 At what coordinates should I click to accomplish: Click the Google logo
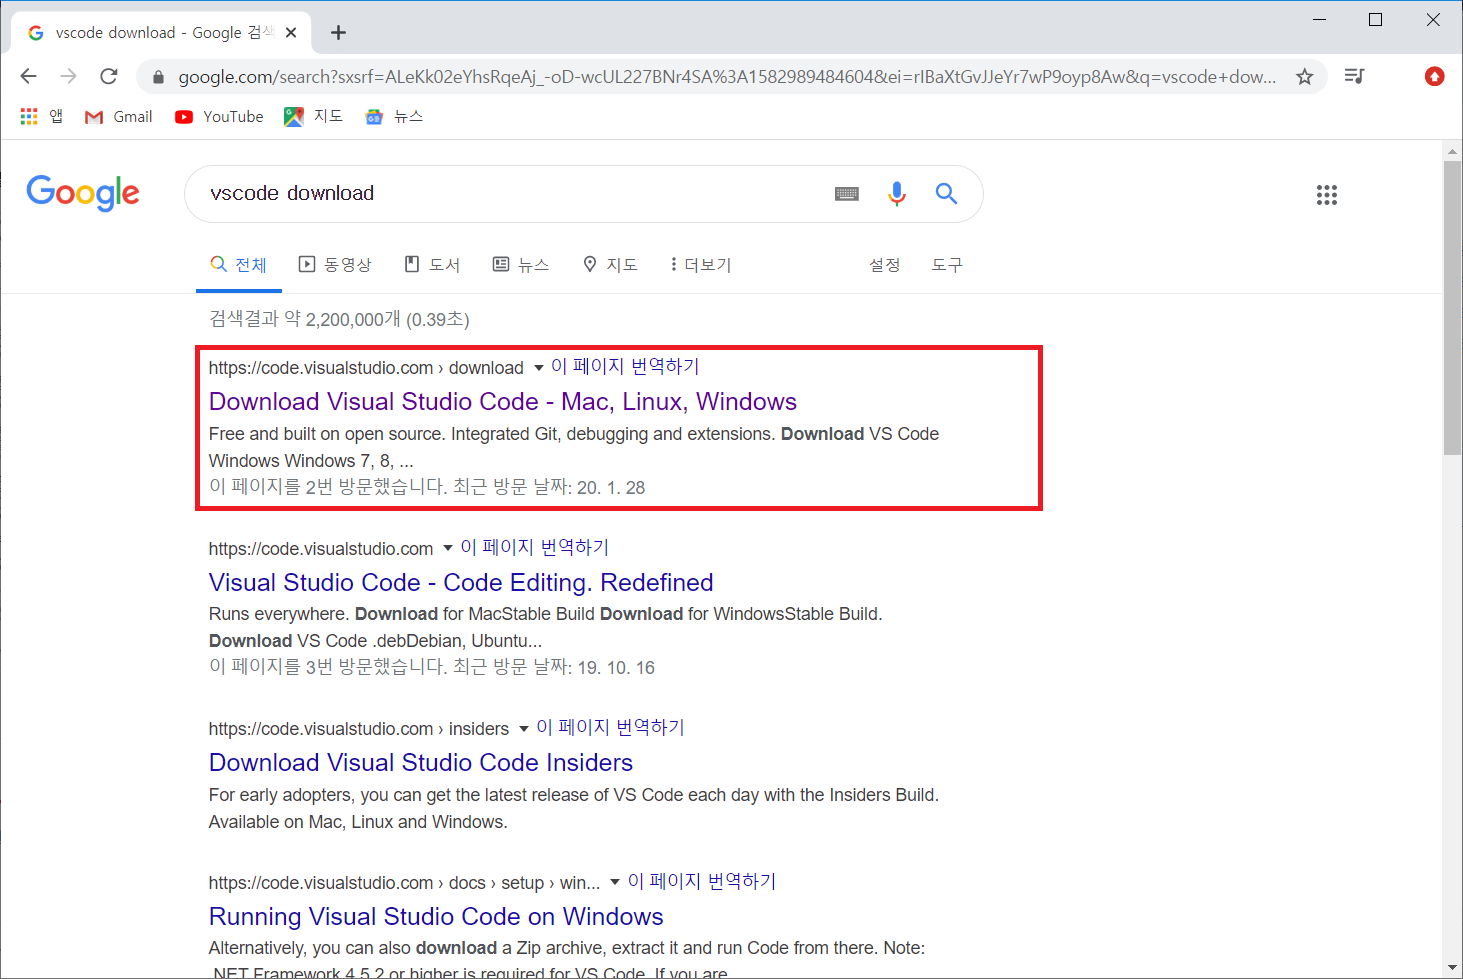pos(83,193)
